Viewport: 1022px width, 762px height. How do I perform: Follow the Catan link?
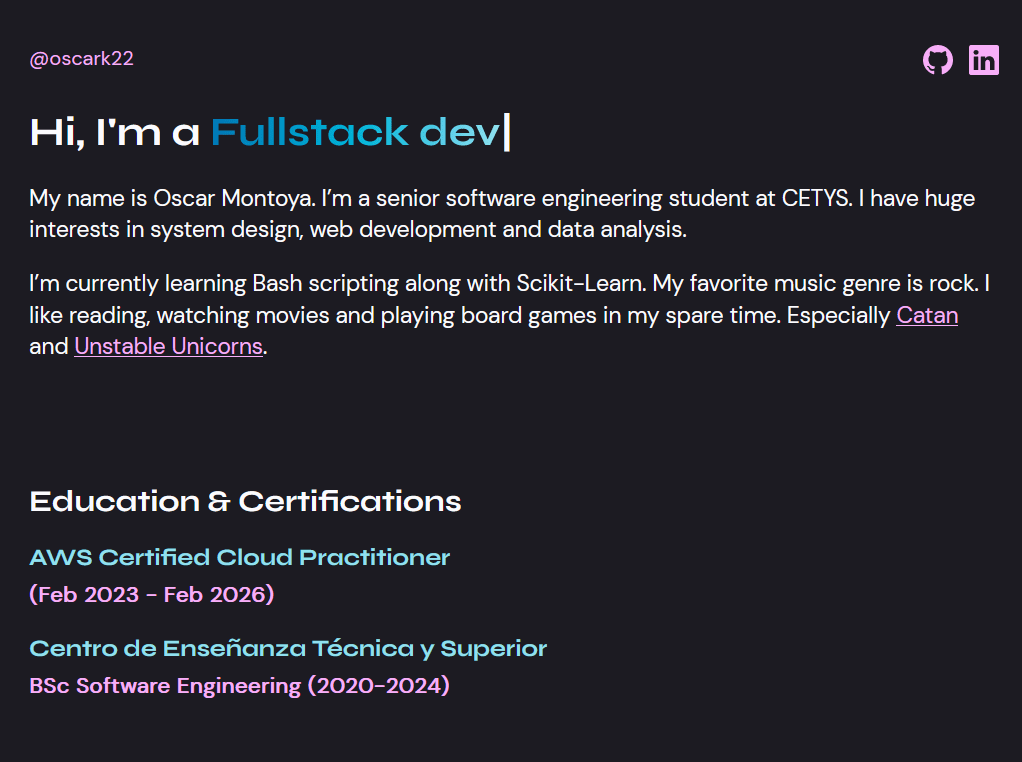point(927,316)
